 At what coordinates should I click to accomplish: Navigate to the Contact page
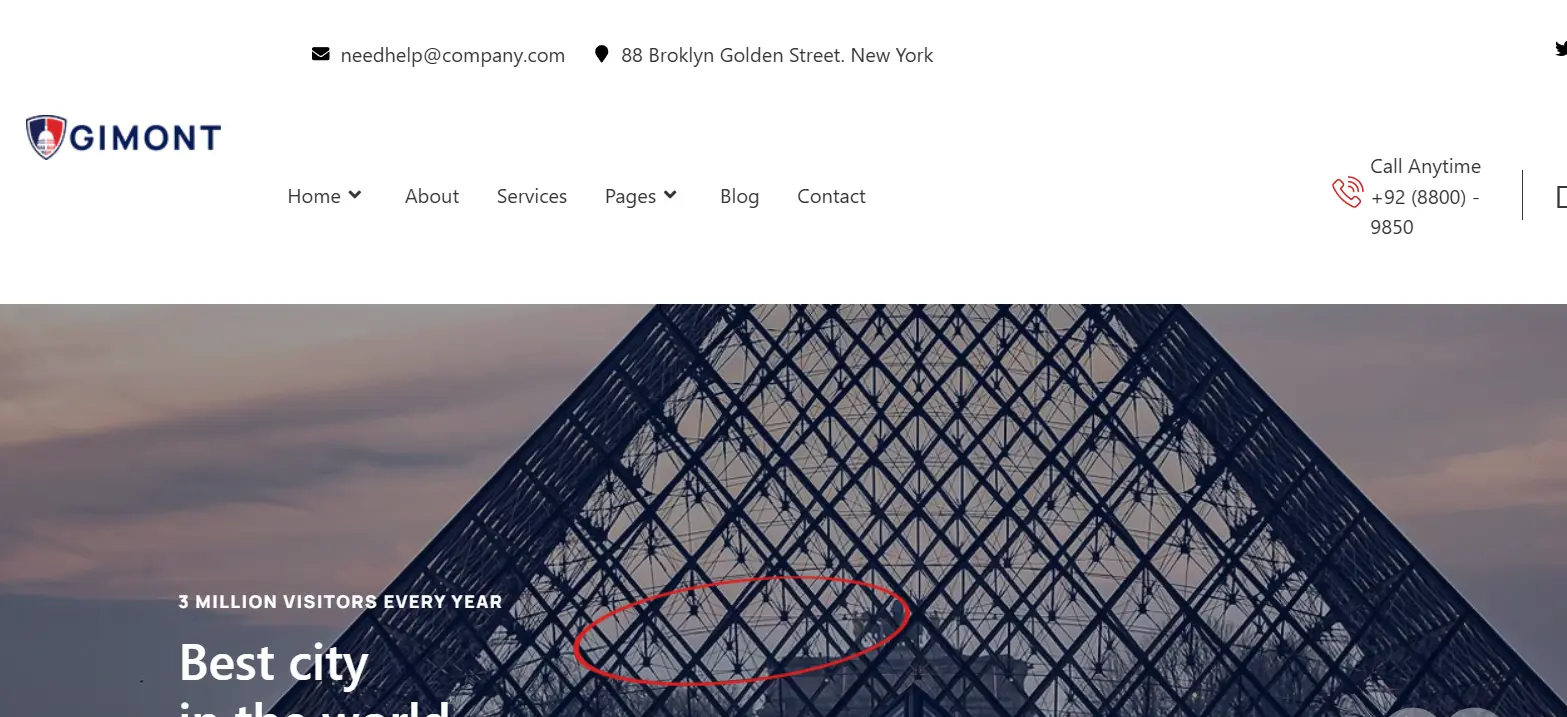coord(831,196)
